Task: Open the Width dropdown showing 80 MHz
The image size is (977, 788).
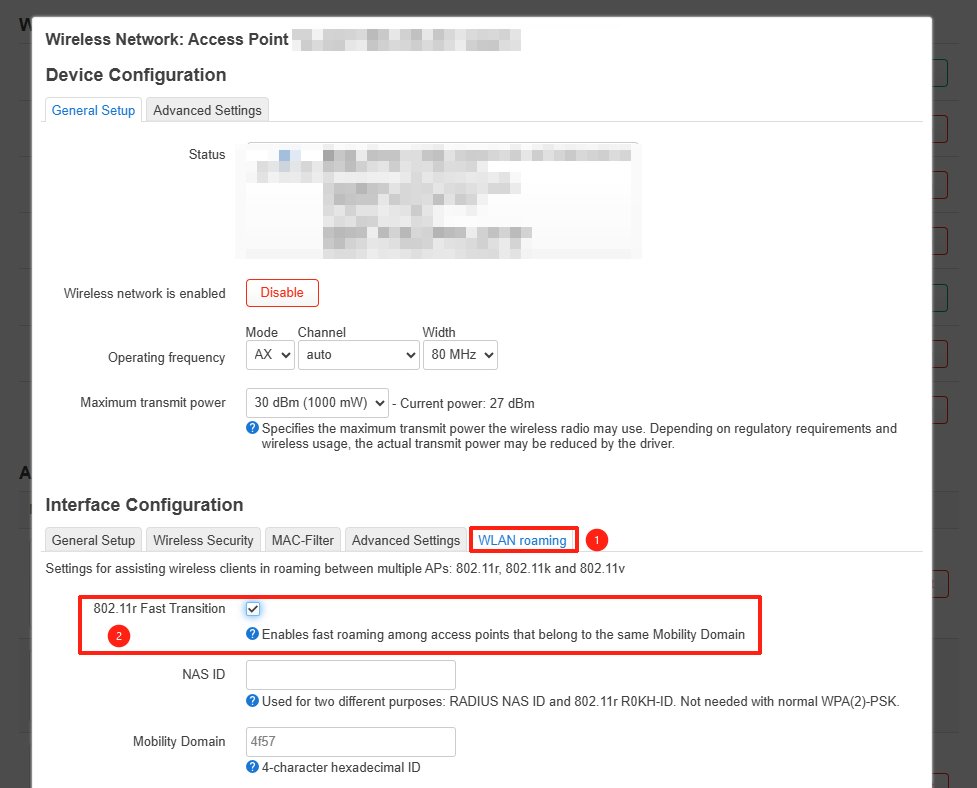Action: pyautogui.click(x=460, y=355)
